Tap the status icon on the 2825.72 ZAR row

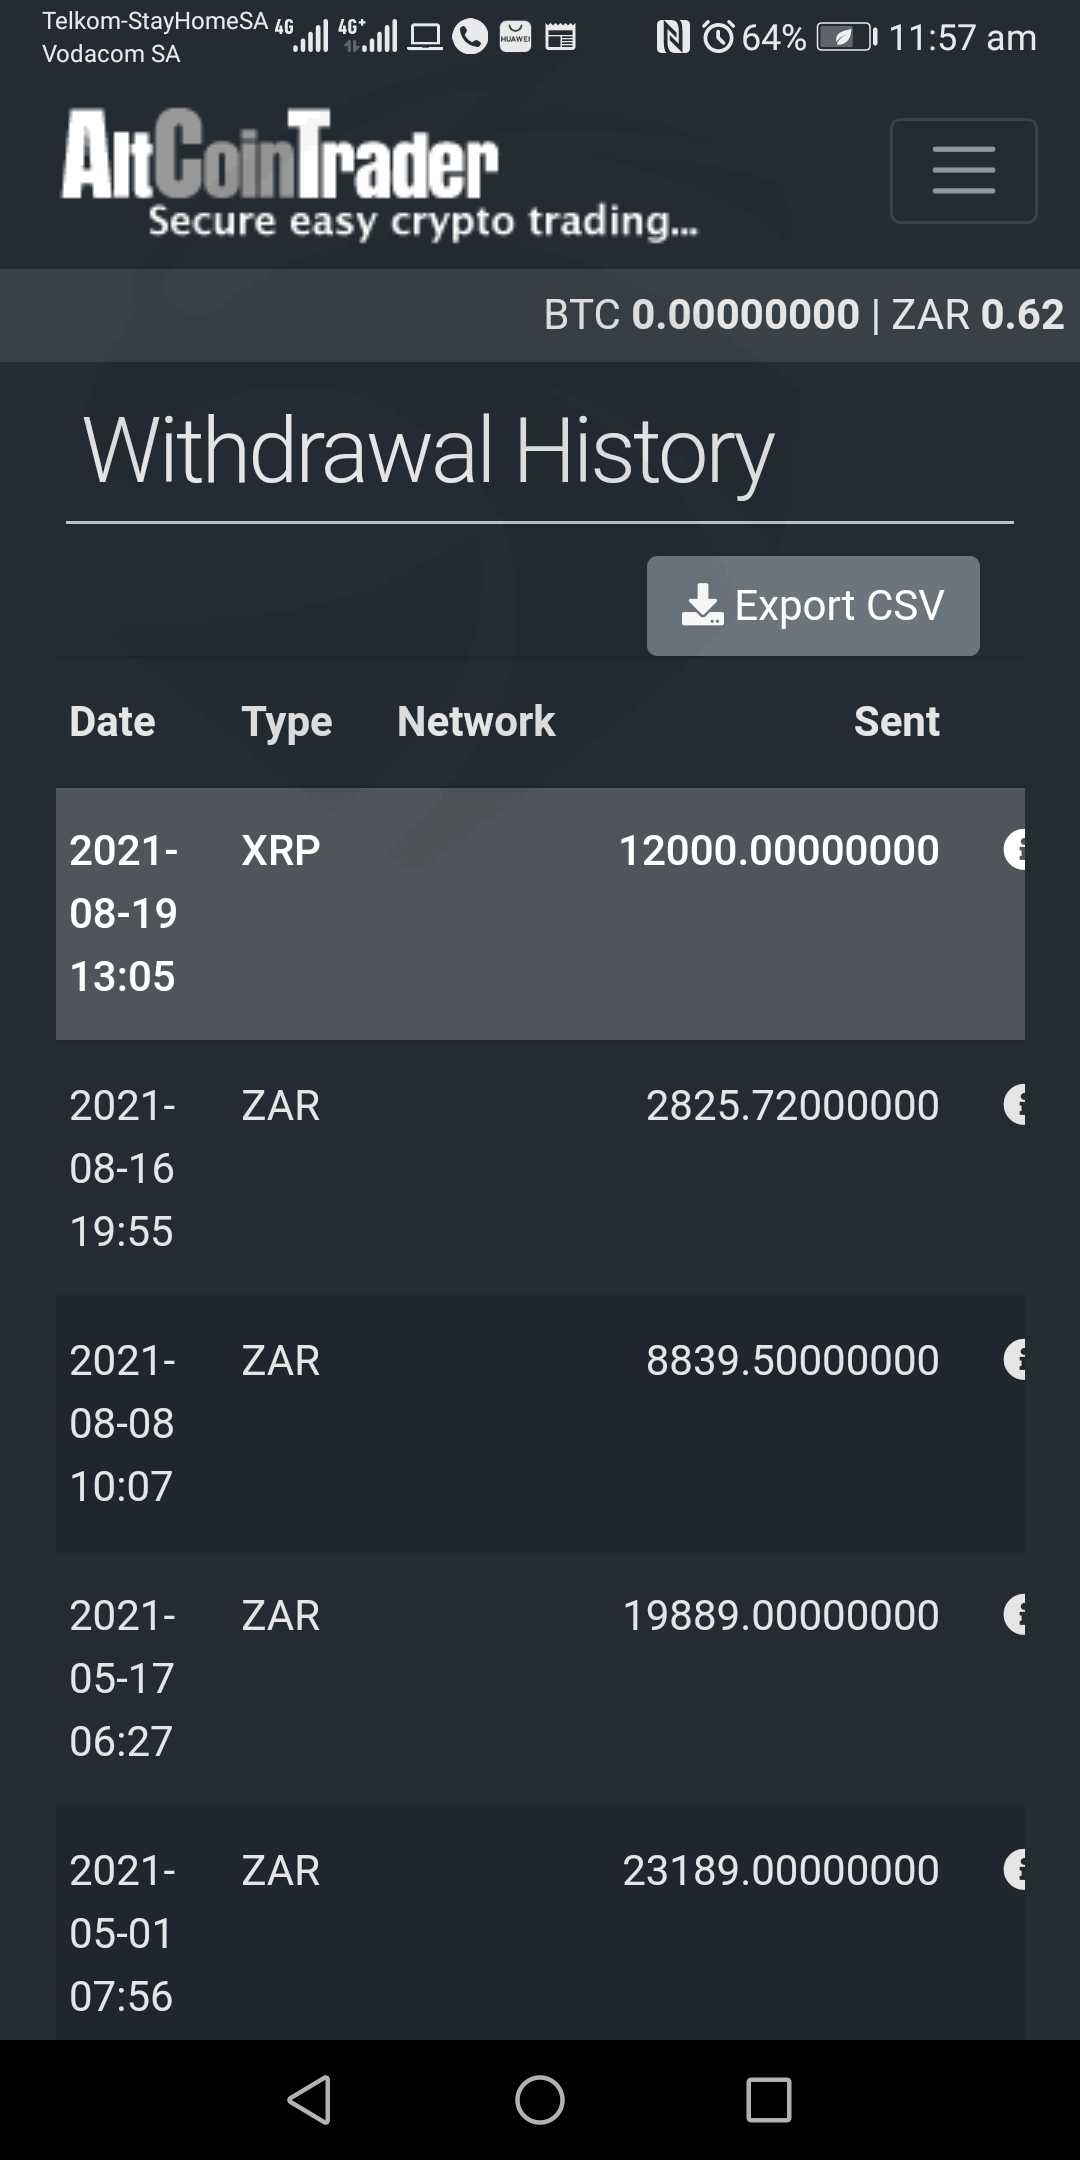click(x=1015, y=1105)
